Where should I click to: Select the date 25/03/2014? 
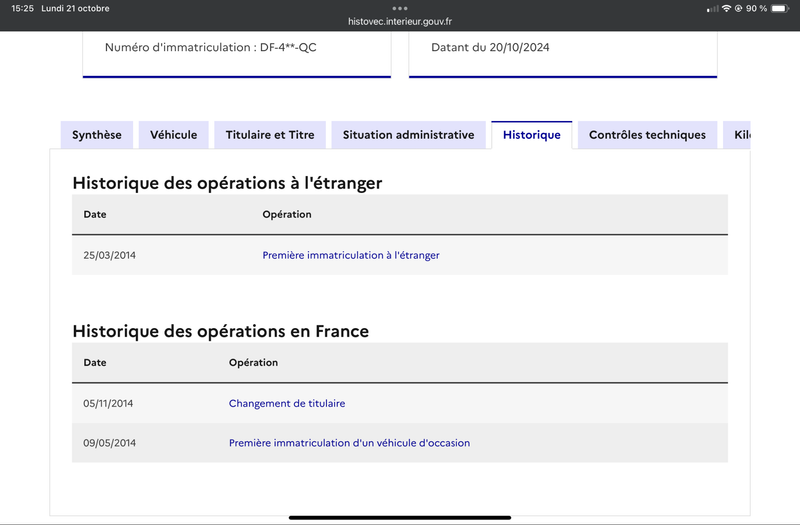(x=110, y=255)
